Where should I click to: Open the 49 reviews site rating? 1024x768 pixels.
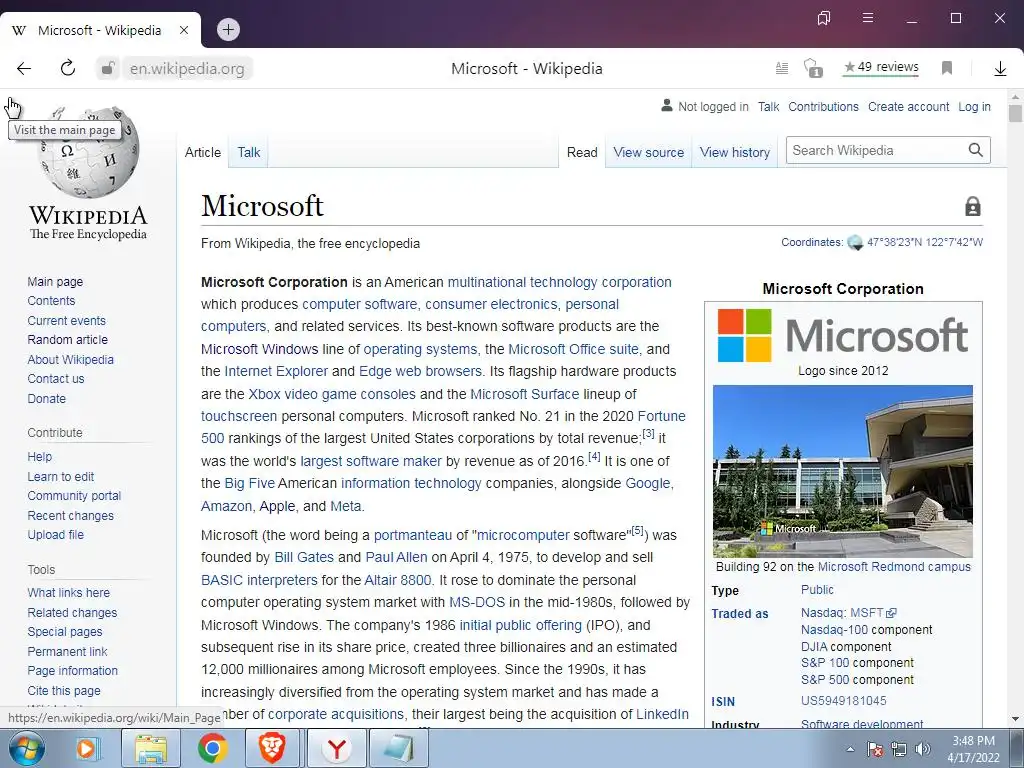(x=881, y=67)
